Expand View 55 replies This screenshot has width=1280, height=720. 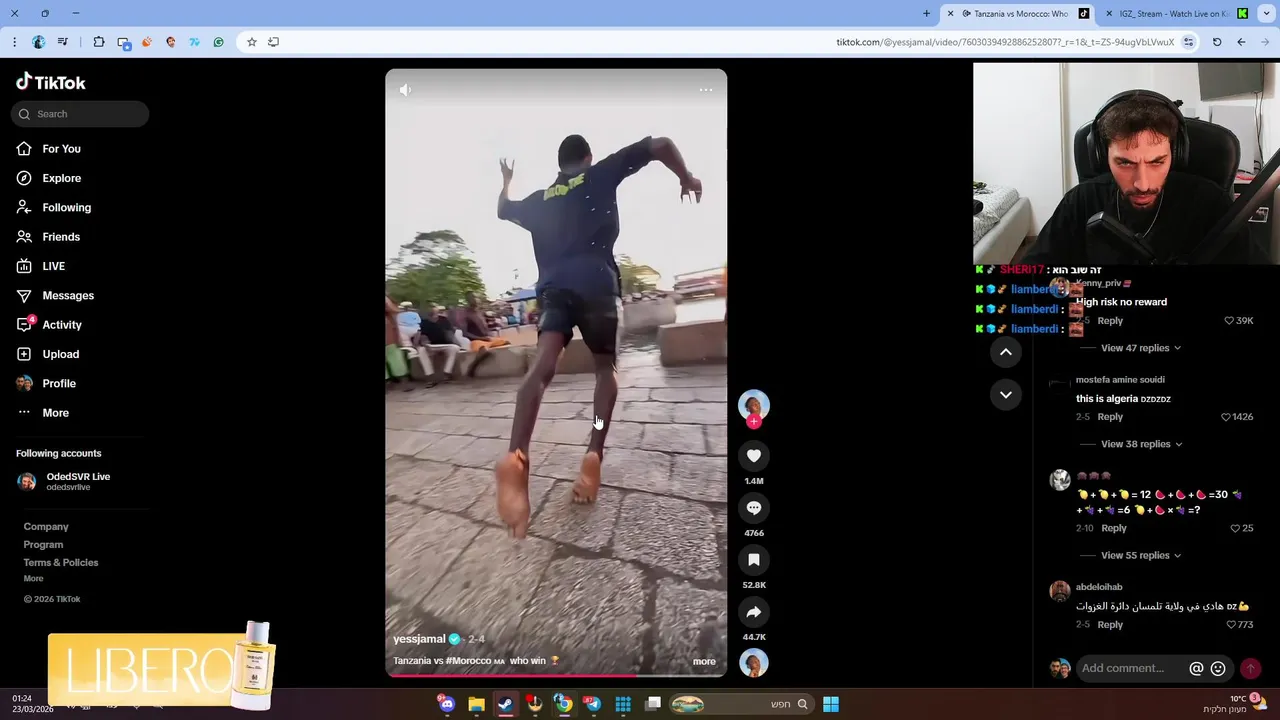click(x=1141, y=555)
